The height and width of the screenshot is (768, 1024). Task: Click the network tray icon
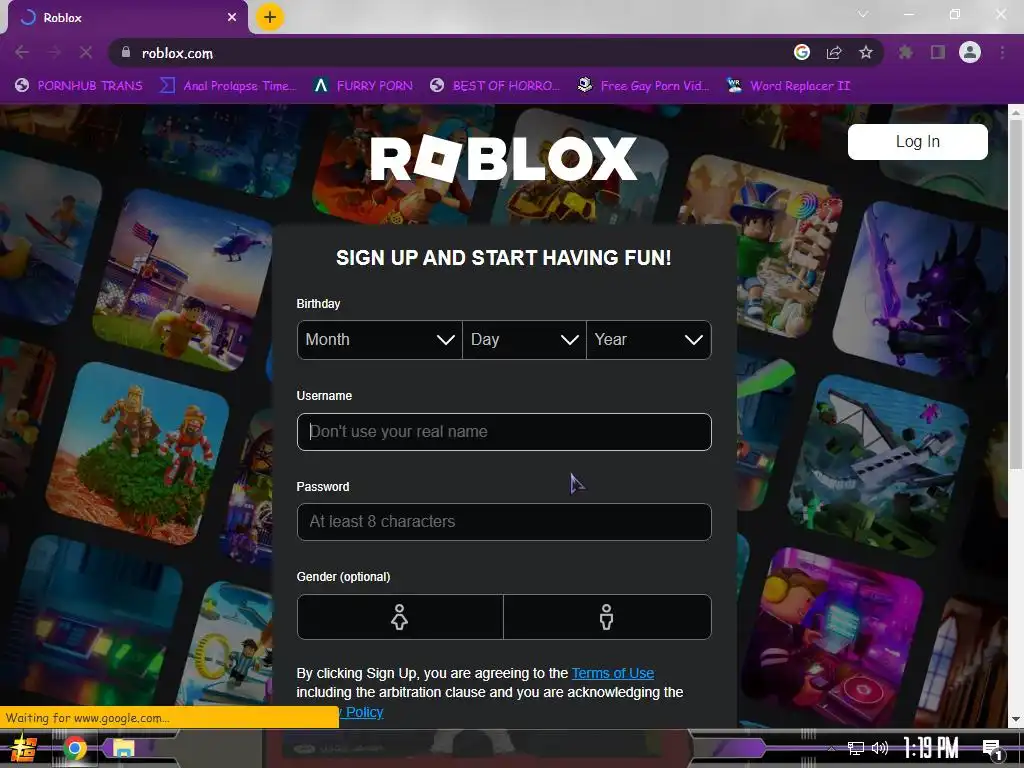[x=855, y=748]
